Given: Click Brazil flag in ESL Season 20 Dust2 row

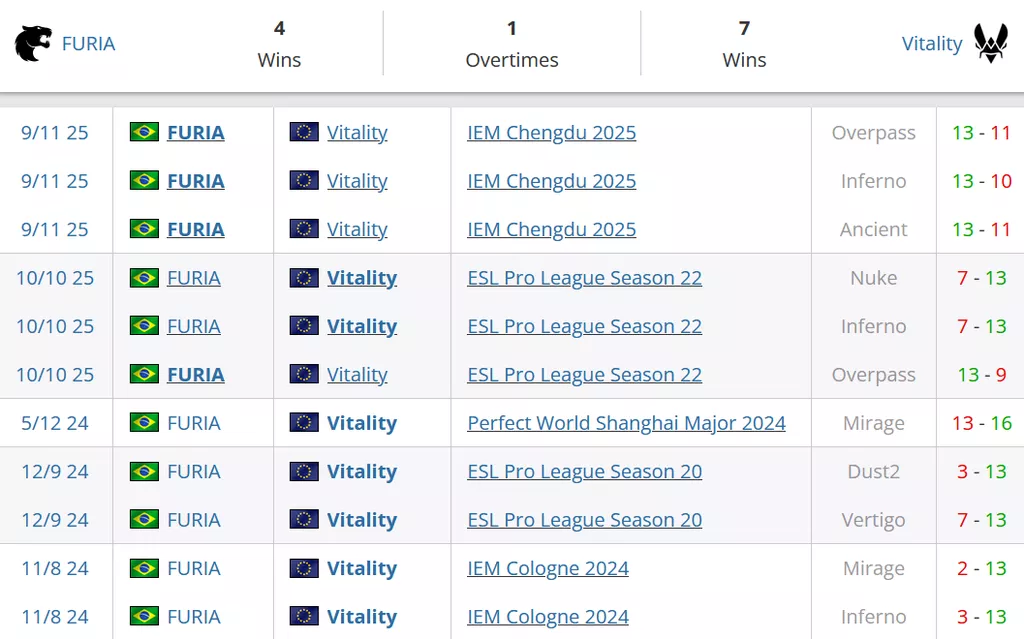Looking at the screenshot, I should (144, 471).
